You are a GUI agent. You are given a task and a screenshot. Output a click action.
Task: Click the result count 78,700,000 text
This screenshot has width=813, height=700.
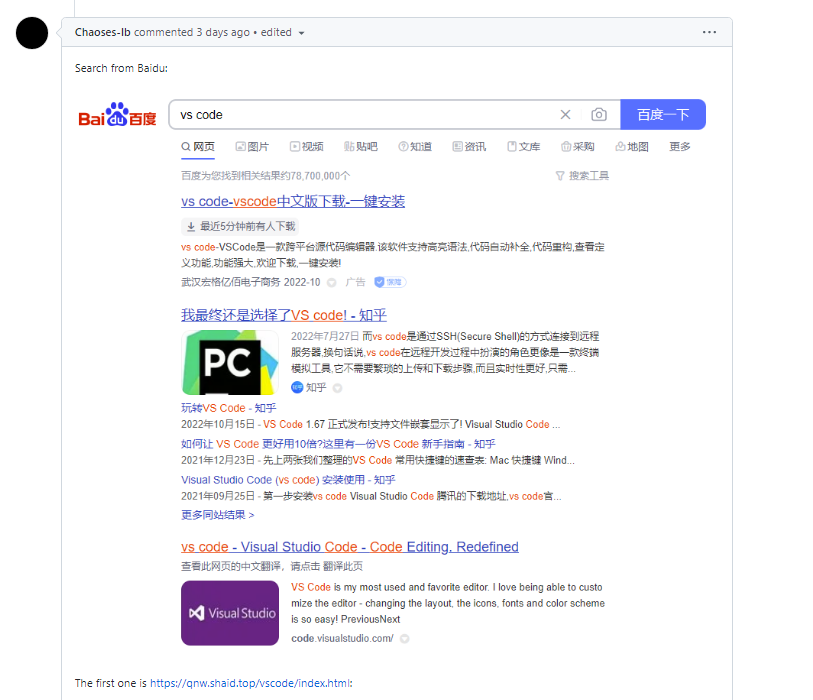point(265,176)
